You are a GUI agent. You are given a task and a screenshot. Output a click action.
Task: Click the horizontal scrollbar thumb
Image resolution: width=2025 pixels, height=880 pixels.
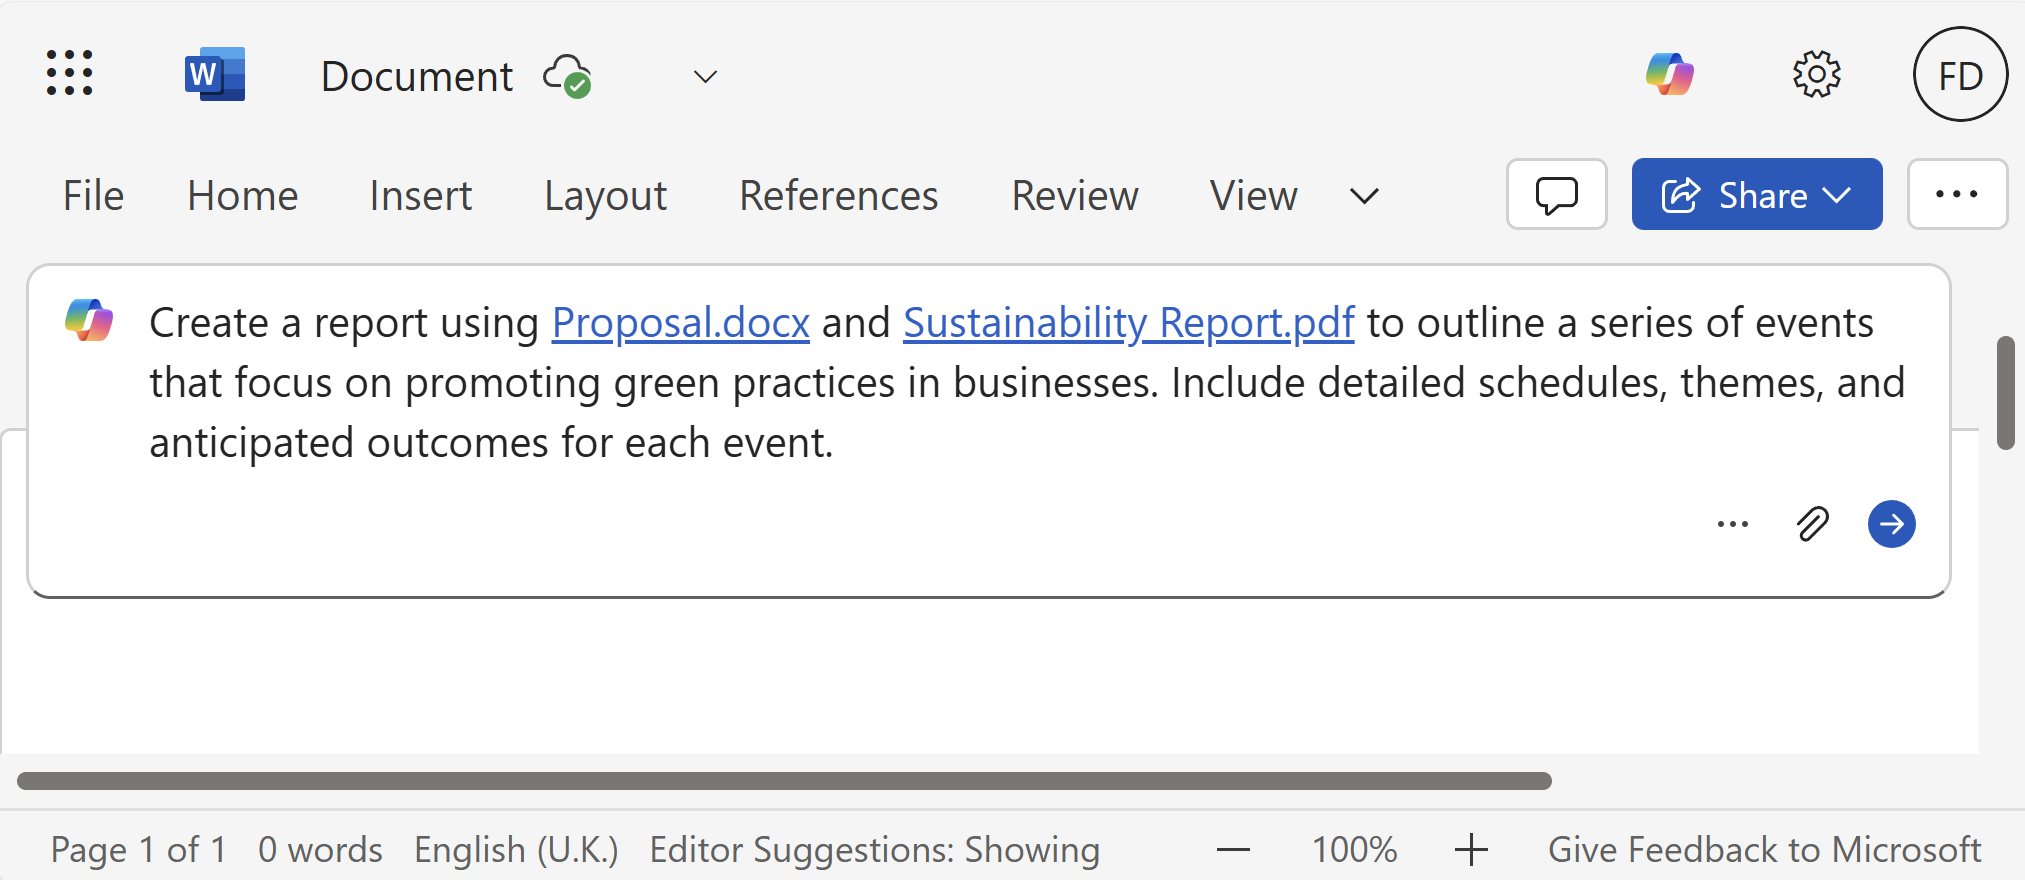point(784,781)
